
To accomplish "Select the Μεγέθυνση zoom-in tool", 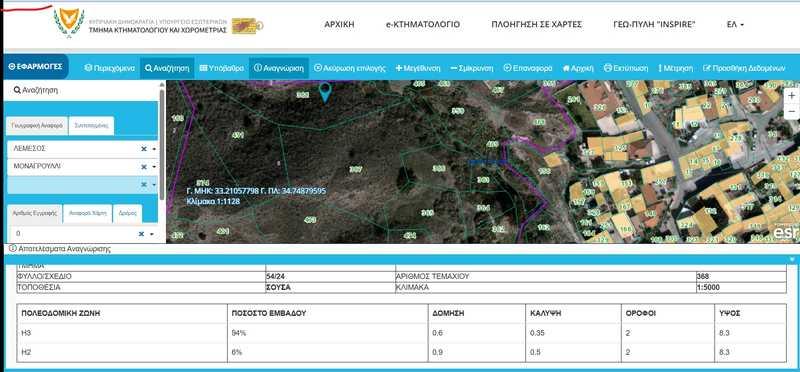I will (x=417, y=68).
